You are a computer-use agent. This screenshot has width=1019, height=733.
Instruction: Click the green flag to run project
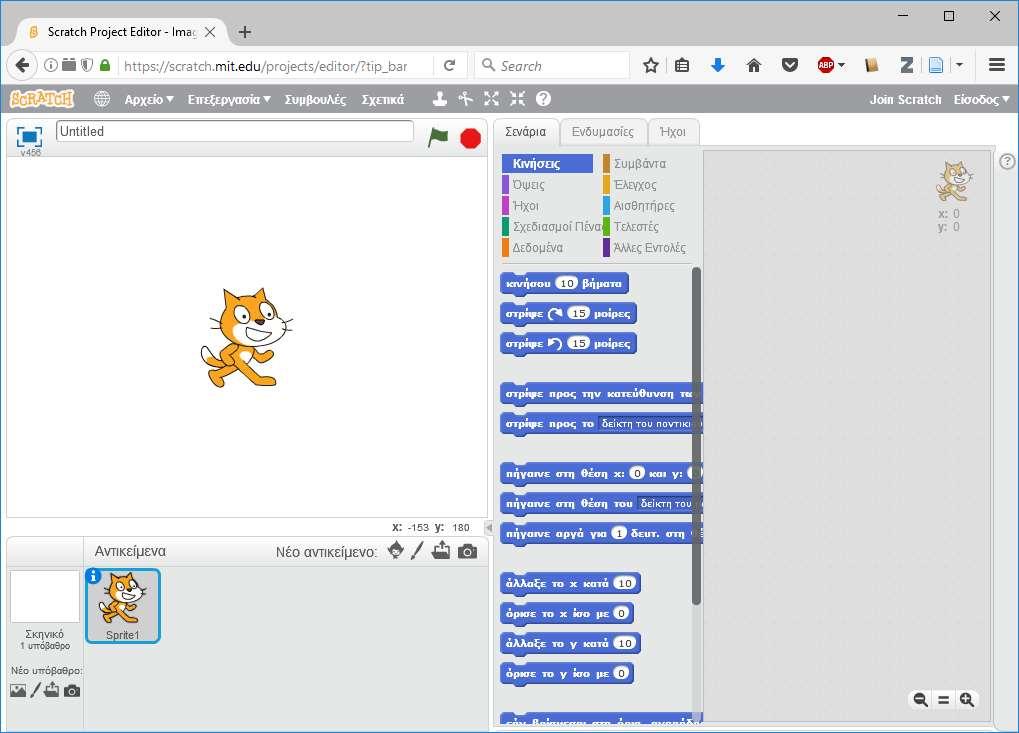(x=438, y=137)
